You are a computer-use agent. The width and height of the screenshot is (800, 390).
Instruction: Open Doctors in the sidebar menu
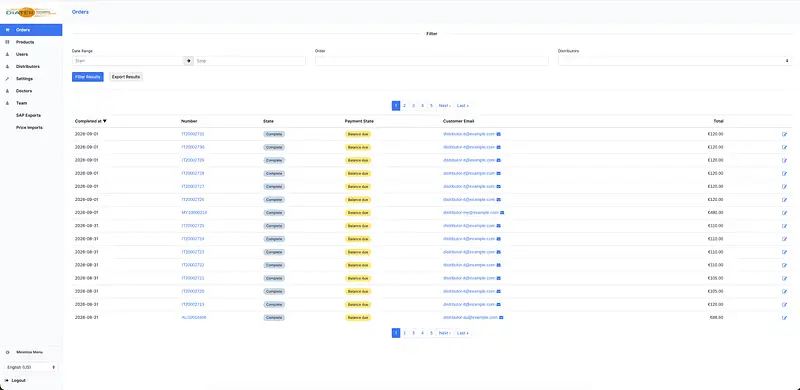click(x=24, y=91)
